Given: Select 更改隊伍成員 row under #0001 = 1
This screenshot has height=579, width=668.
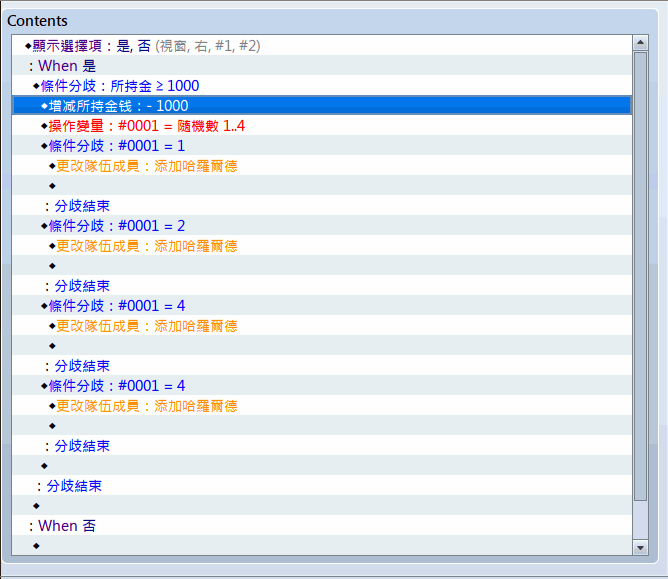Looking at the screenshot, I should [322, 166].
